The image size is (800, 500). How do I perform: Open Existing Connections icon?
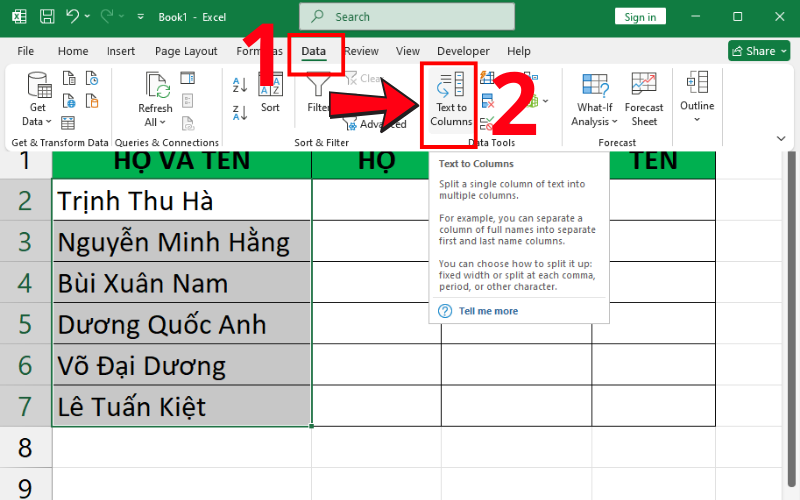92,101
